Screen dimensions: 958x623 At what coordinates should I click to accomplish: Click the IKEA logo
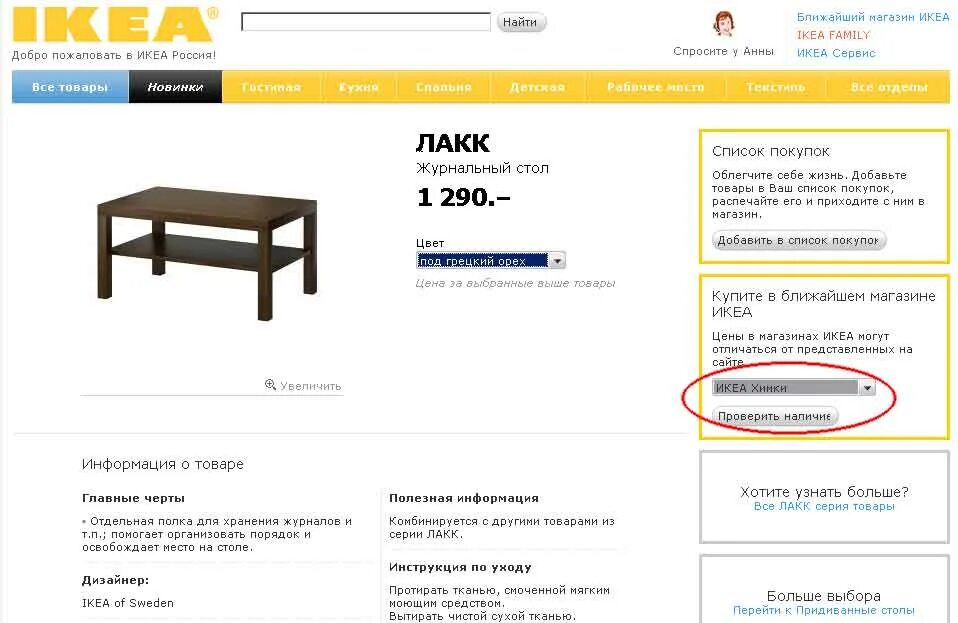(x=115, y=23)
